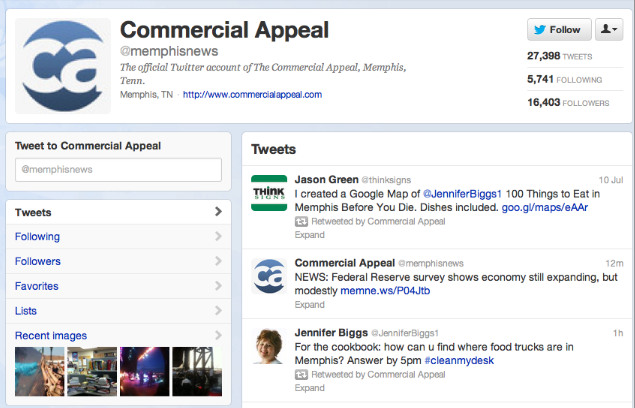
Task: Click the @memphisnews tweet input field
Action: click(118, 170)
